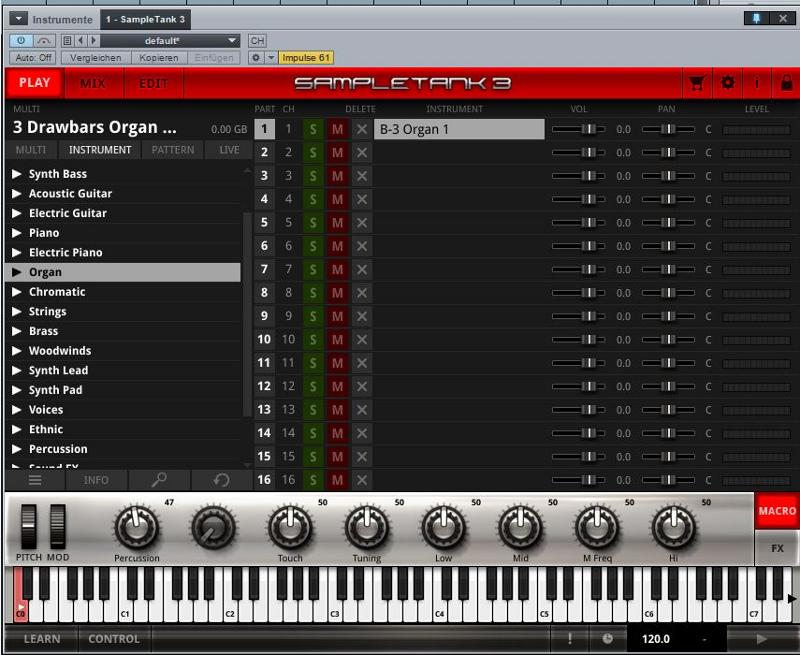Click the CH channel editor button

coord(258,41)
